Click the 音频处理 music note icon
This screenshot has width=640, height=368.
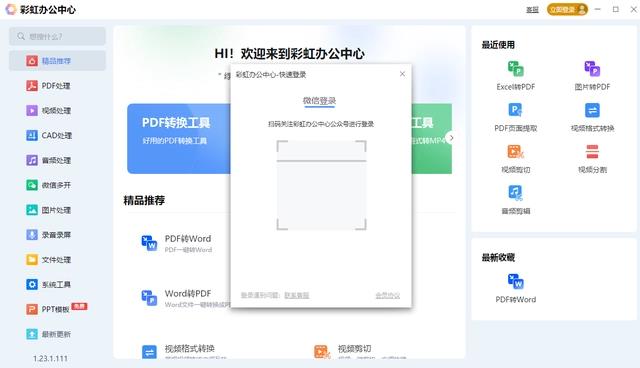[x=32, y=160]
